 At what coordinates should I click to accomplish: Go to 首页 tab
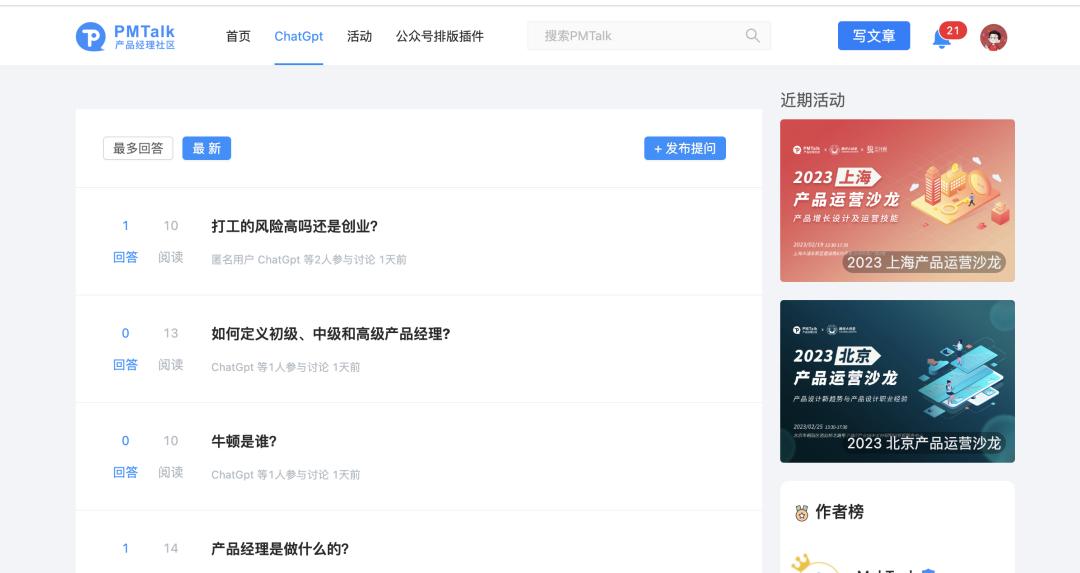(x=238, y=36)
